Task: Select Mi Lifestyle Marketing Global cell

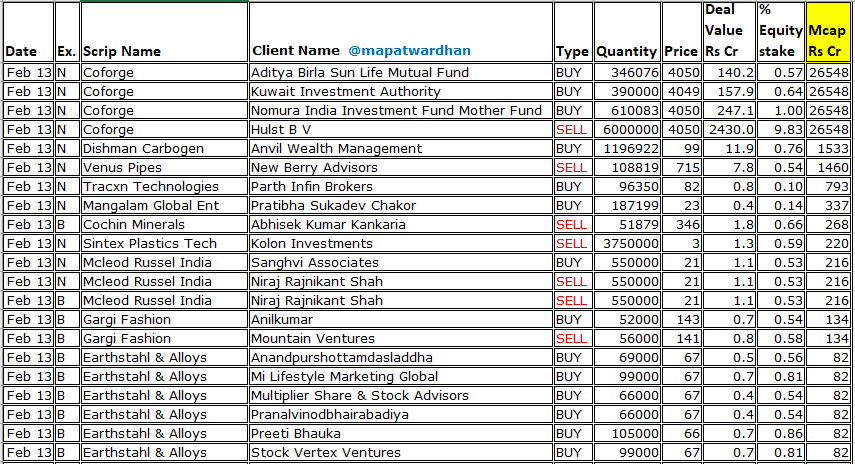Action: click(401, 377)
